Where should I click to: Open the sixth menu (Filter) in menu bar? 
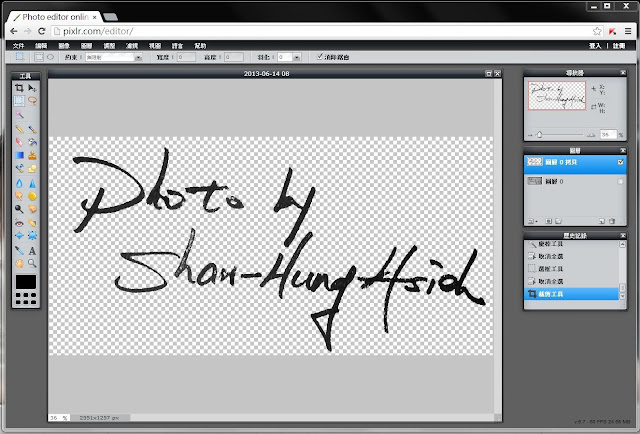pos(132,46)
